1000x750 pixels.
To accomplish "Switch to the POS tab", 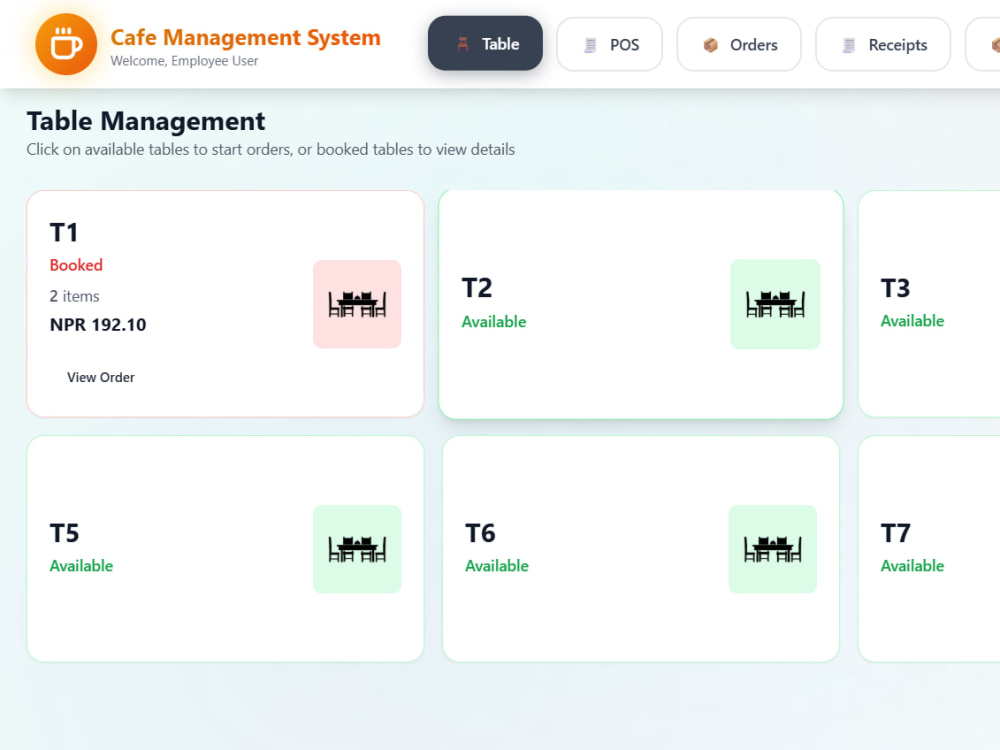I will 610,45.
